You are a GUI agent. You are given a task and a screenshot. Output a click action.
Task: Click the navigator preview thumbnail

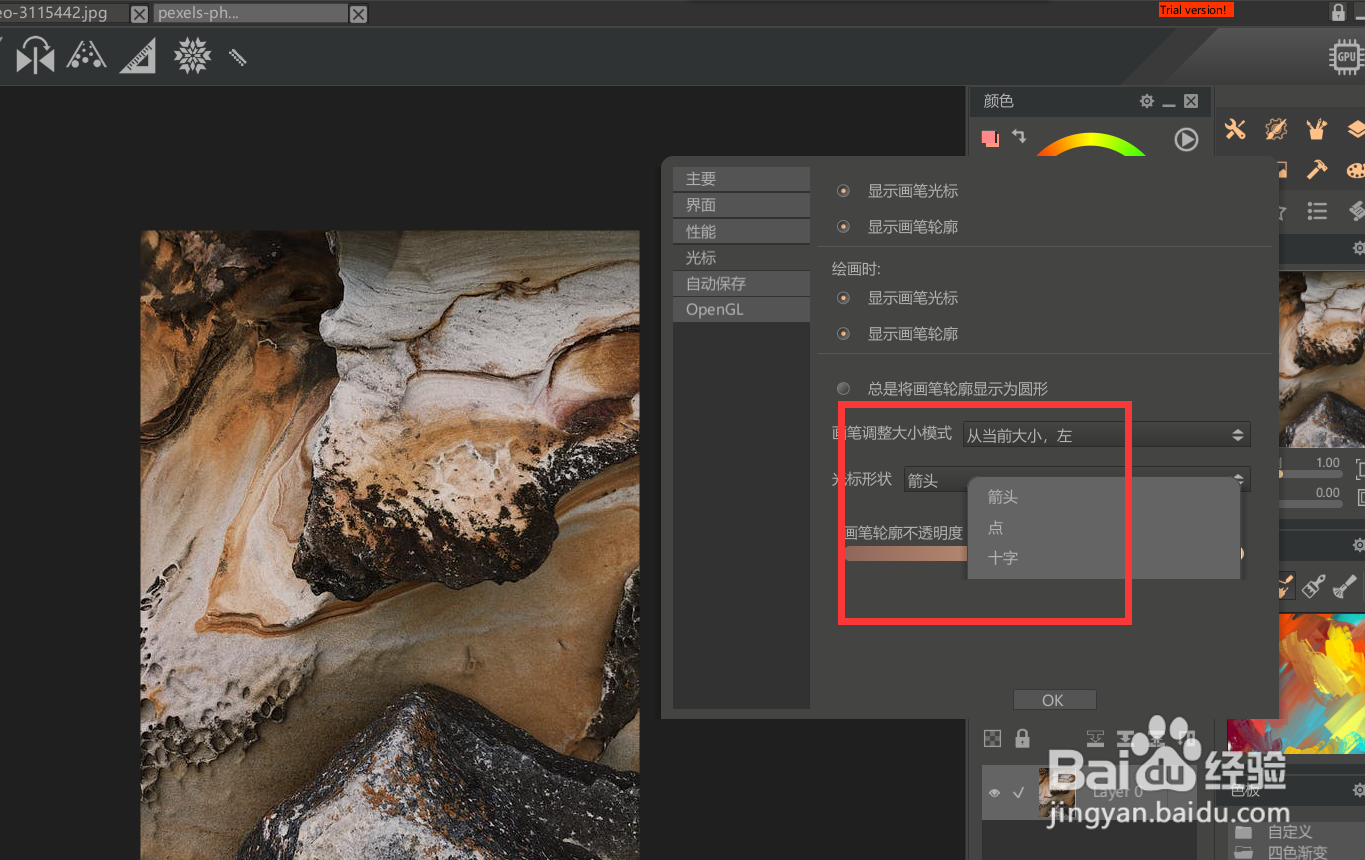1322,359
